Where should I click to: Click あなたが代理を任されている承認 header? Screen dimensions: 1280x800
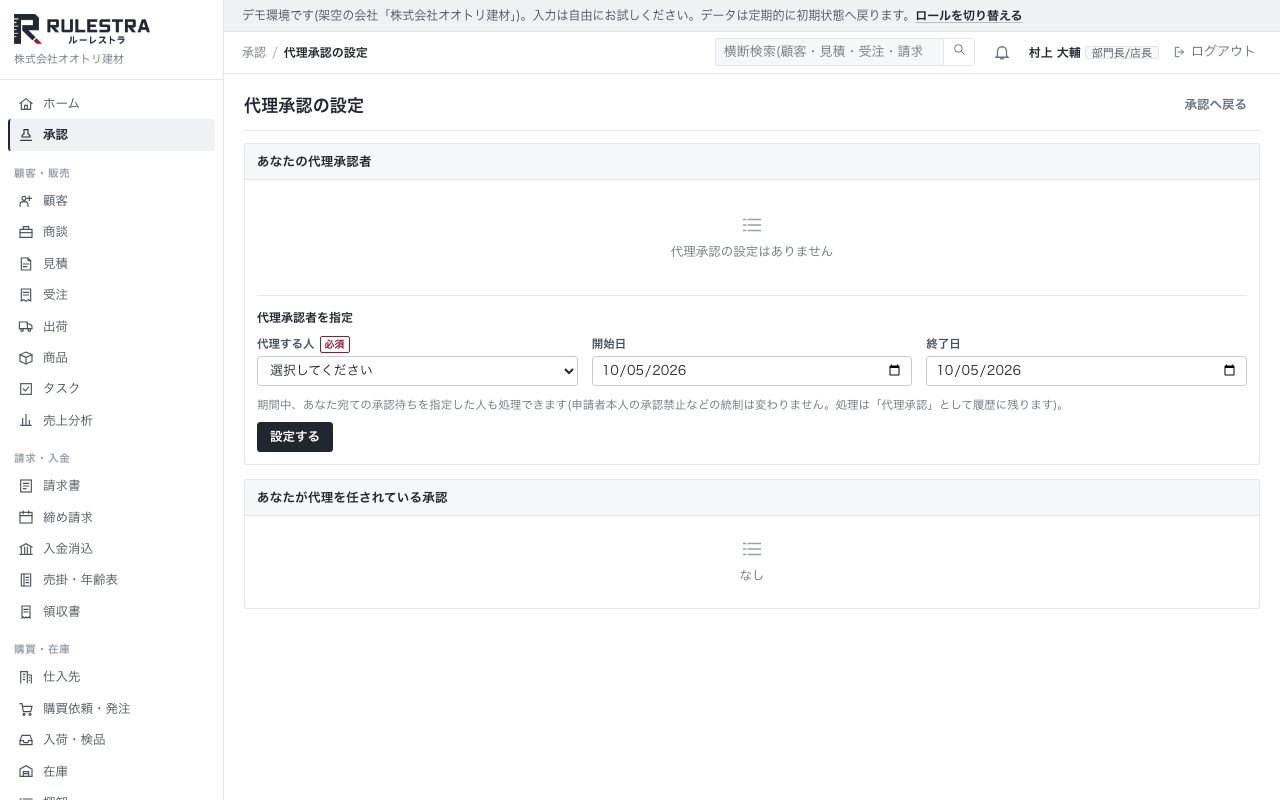click(x=752, y=498)
